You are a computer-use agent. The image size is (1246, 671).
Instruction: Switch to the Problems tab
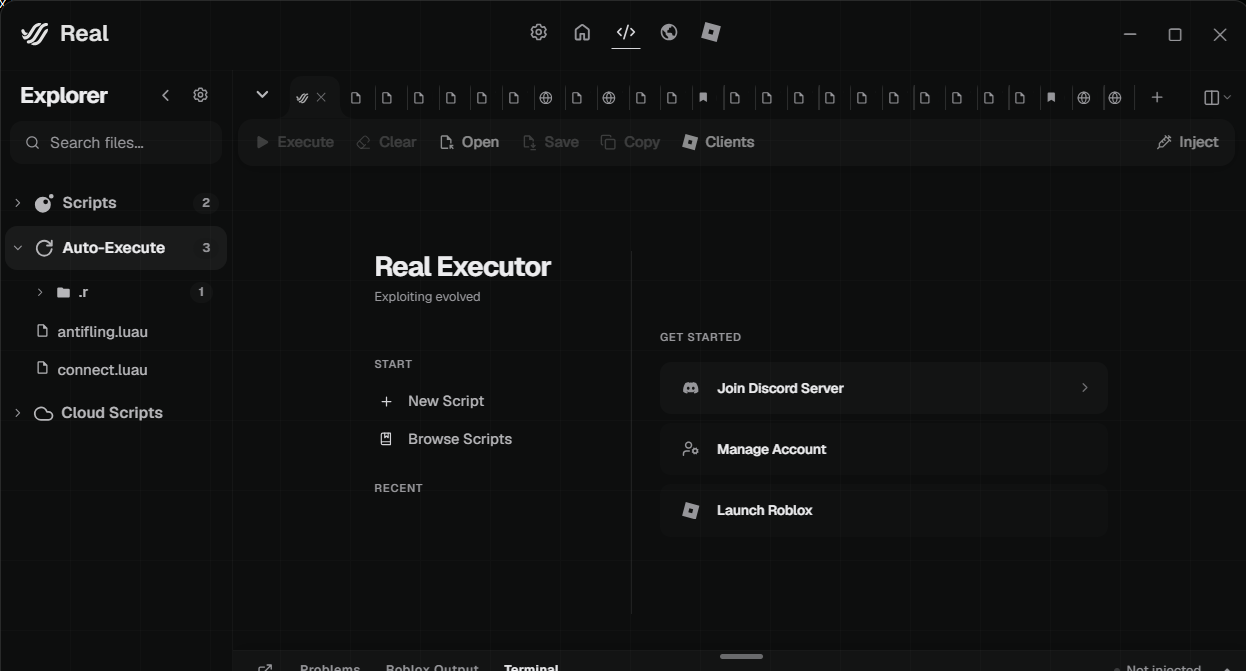point(330,666)
